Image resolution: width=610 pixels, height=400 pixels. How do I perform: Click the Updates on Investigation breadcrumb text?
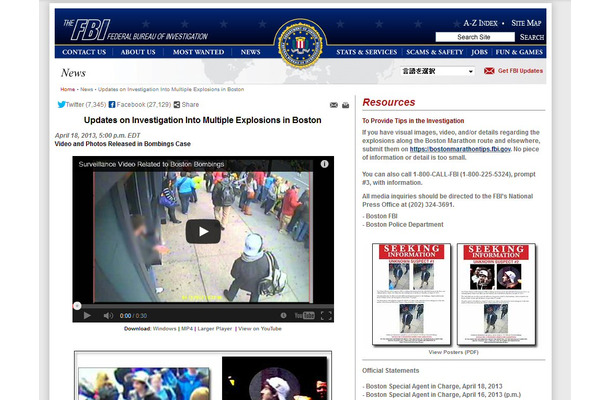(171, 89)
